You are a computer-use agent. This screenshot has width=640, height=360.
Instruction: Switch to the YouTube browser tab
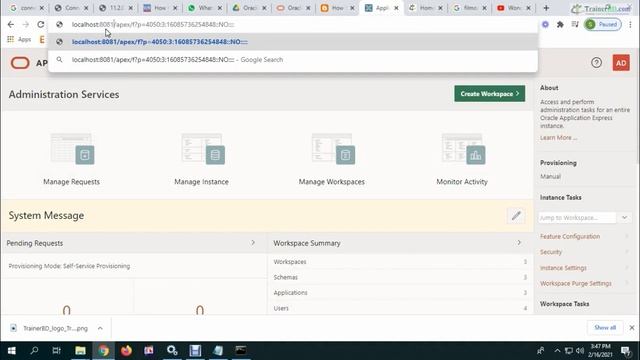pyautogui.click(x=513, y=8)
